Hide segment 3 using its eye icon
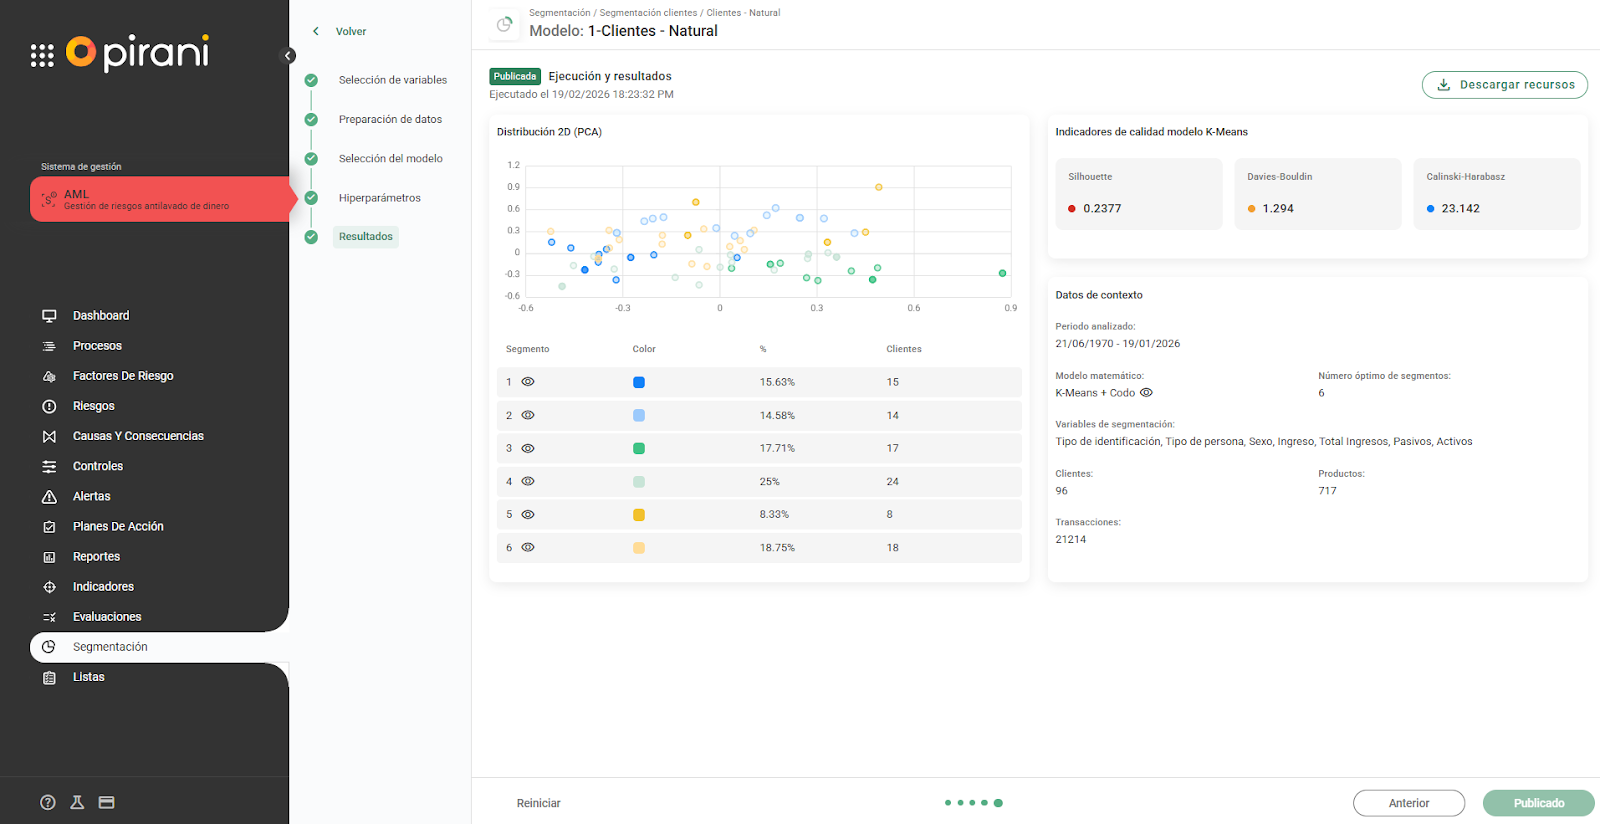 tap(528, 448)
